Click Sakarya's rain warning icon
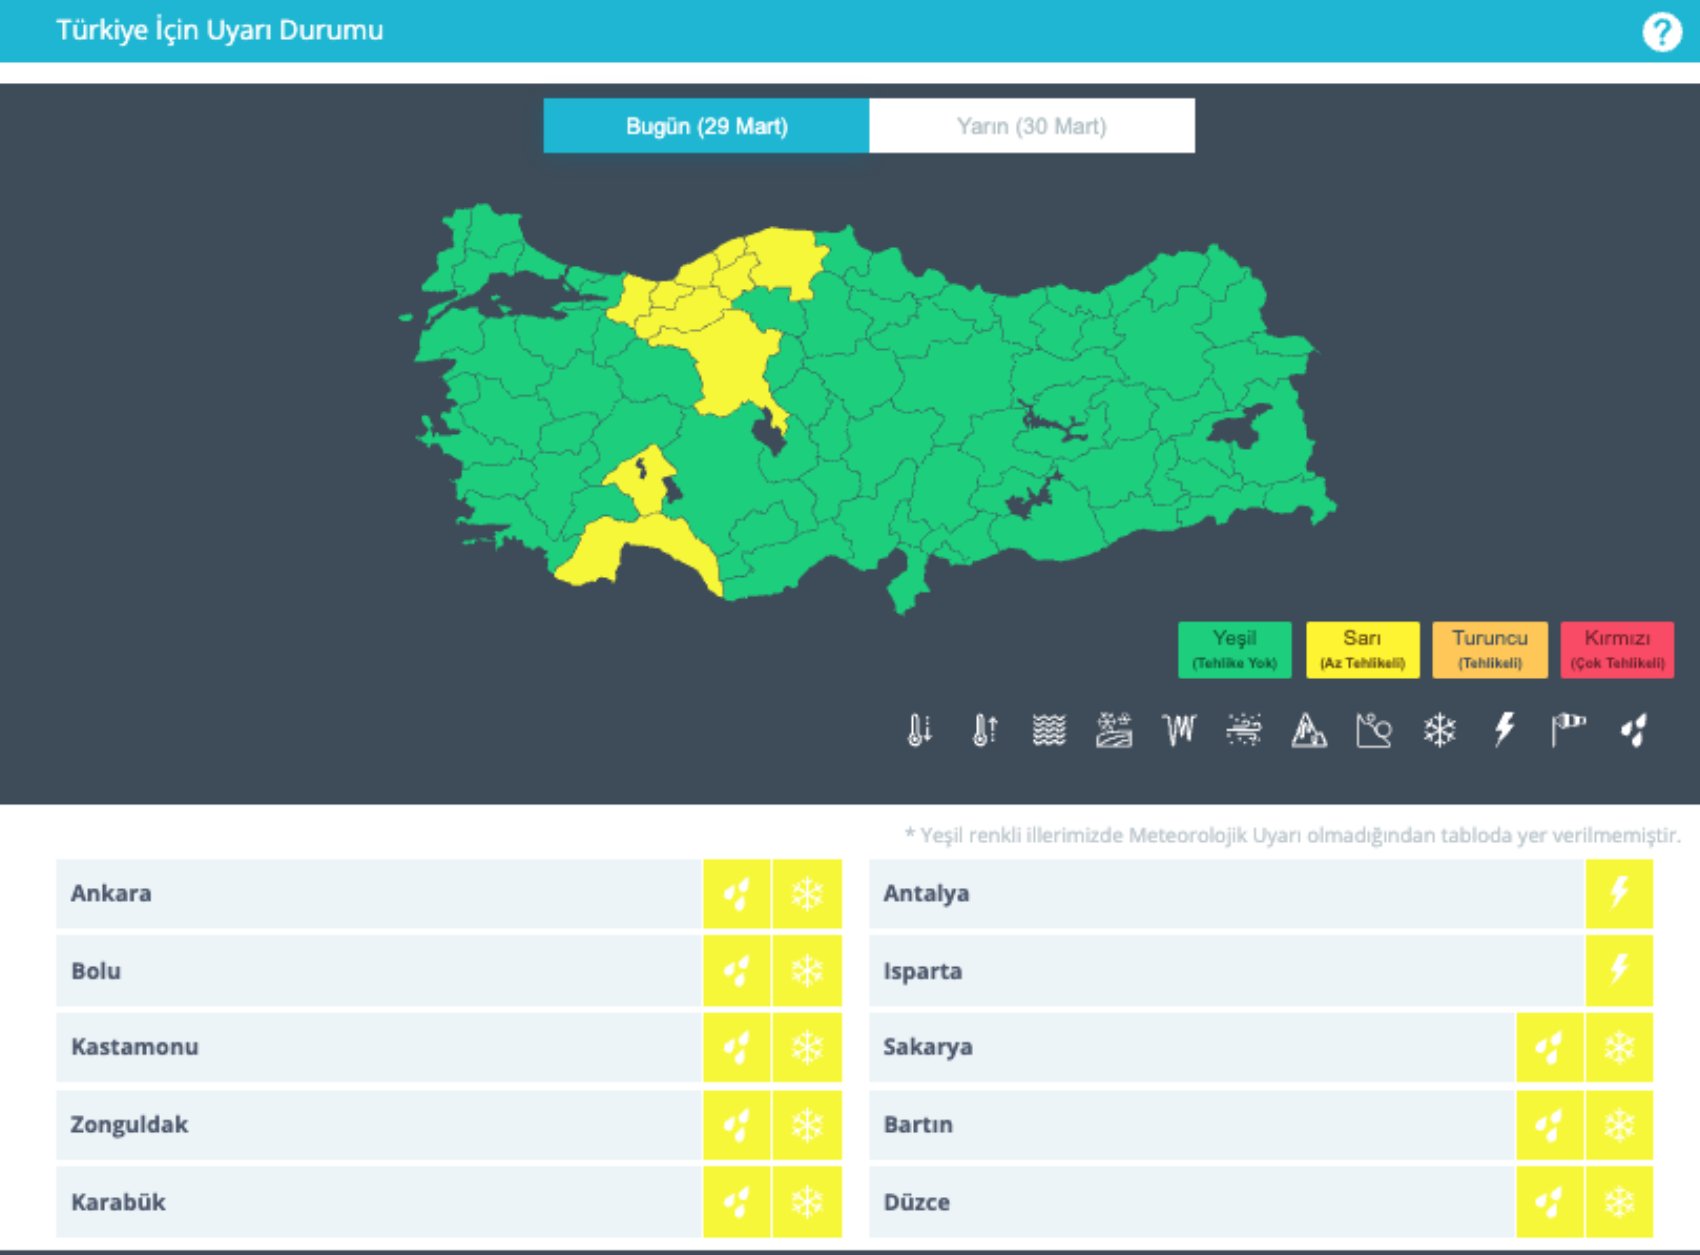This screenshot has width=1700, height=1255. pos(1549,1047)
